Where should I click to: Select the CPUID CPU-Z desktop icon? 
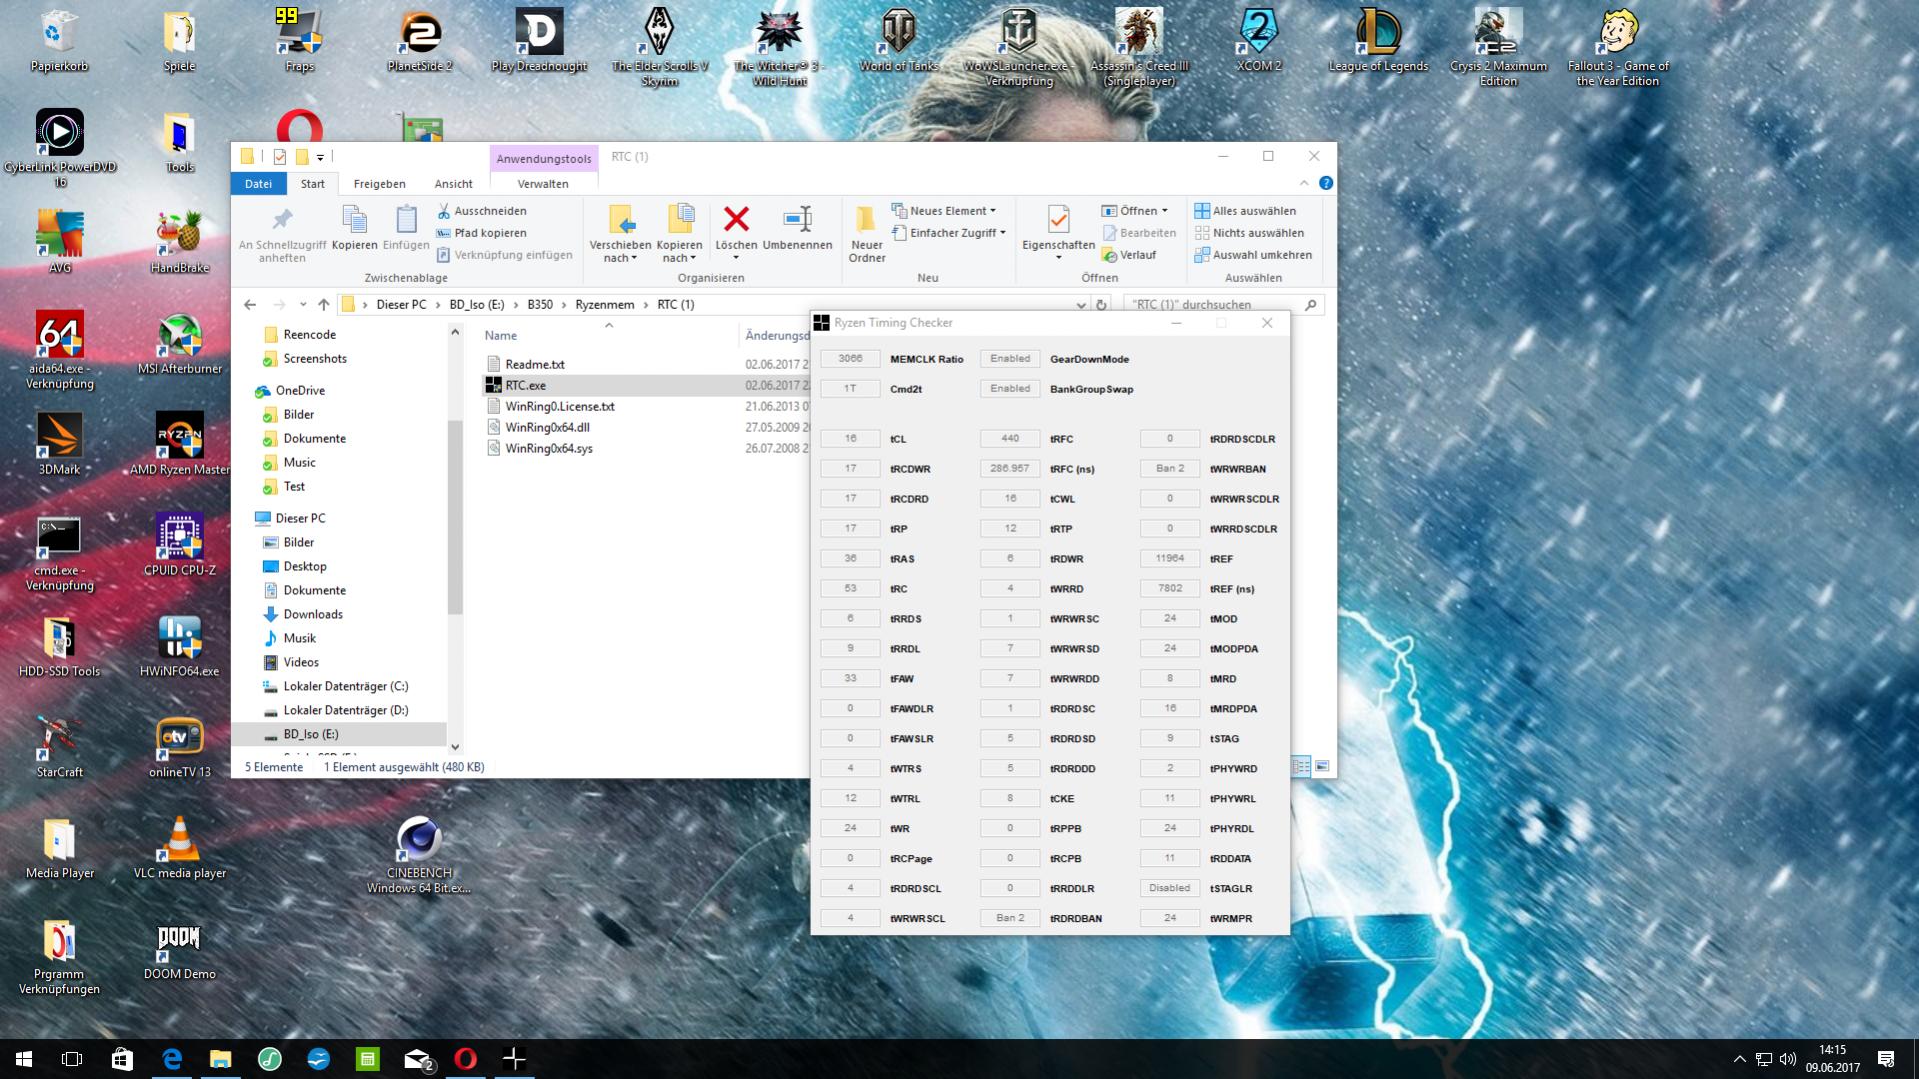coord(180,544)
